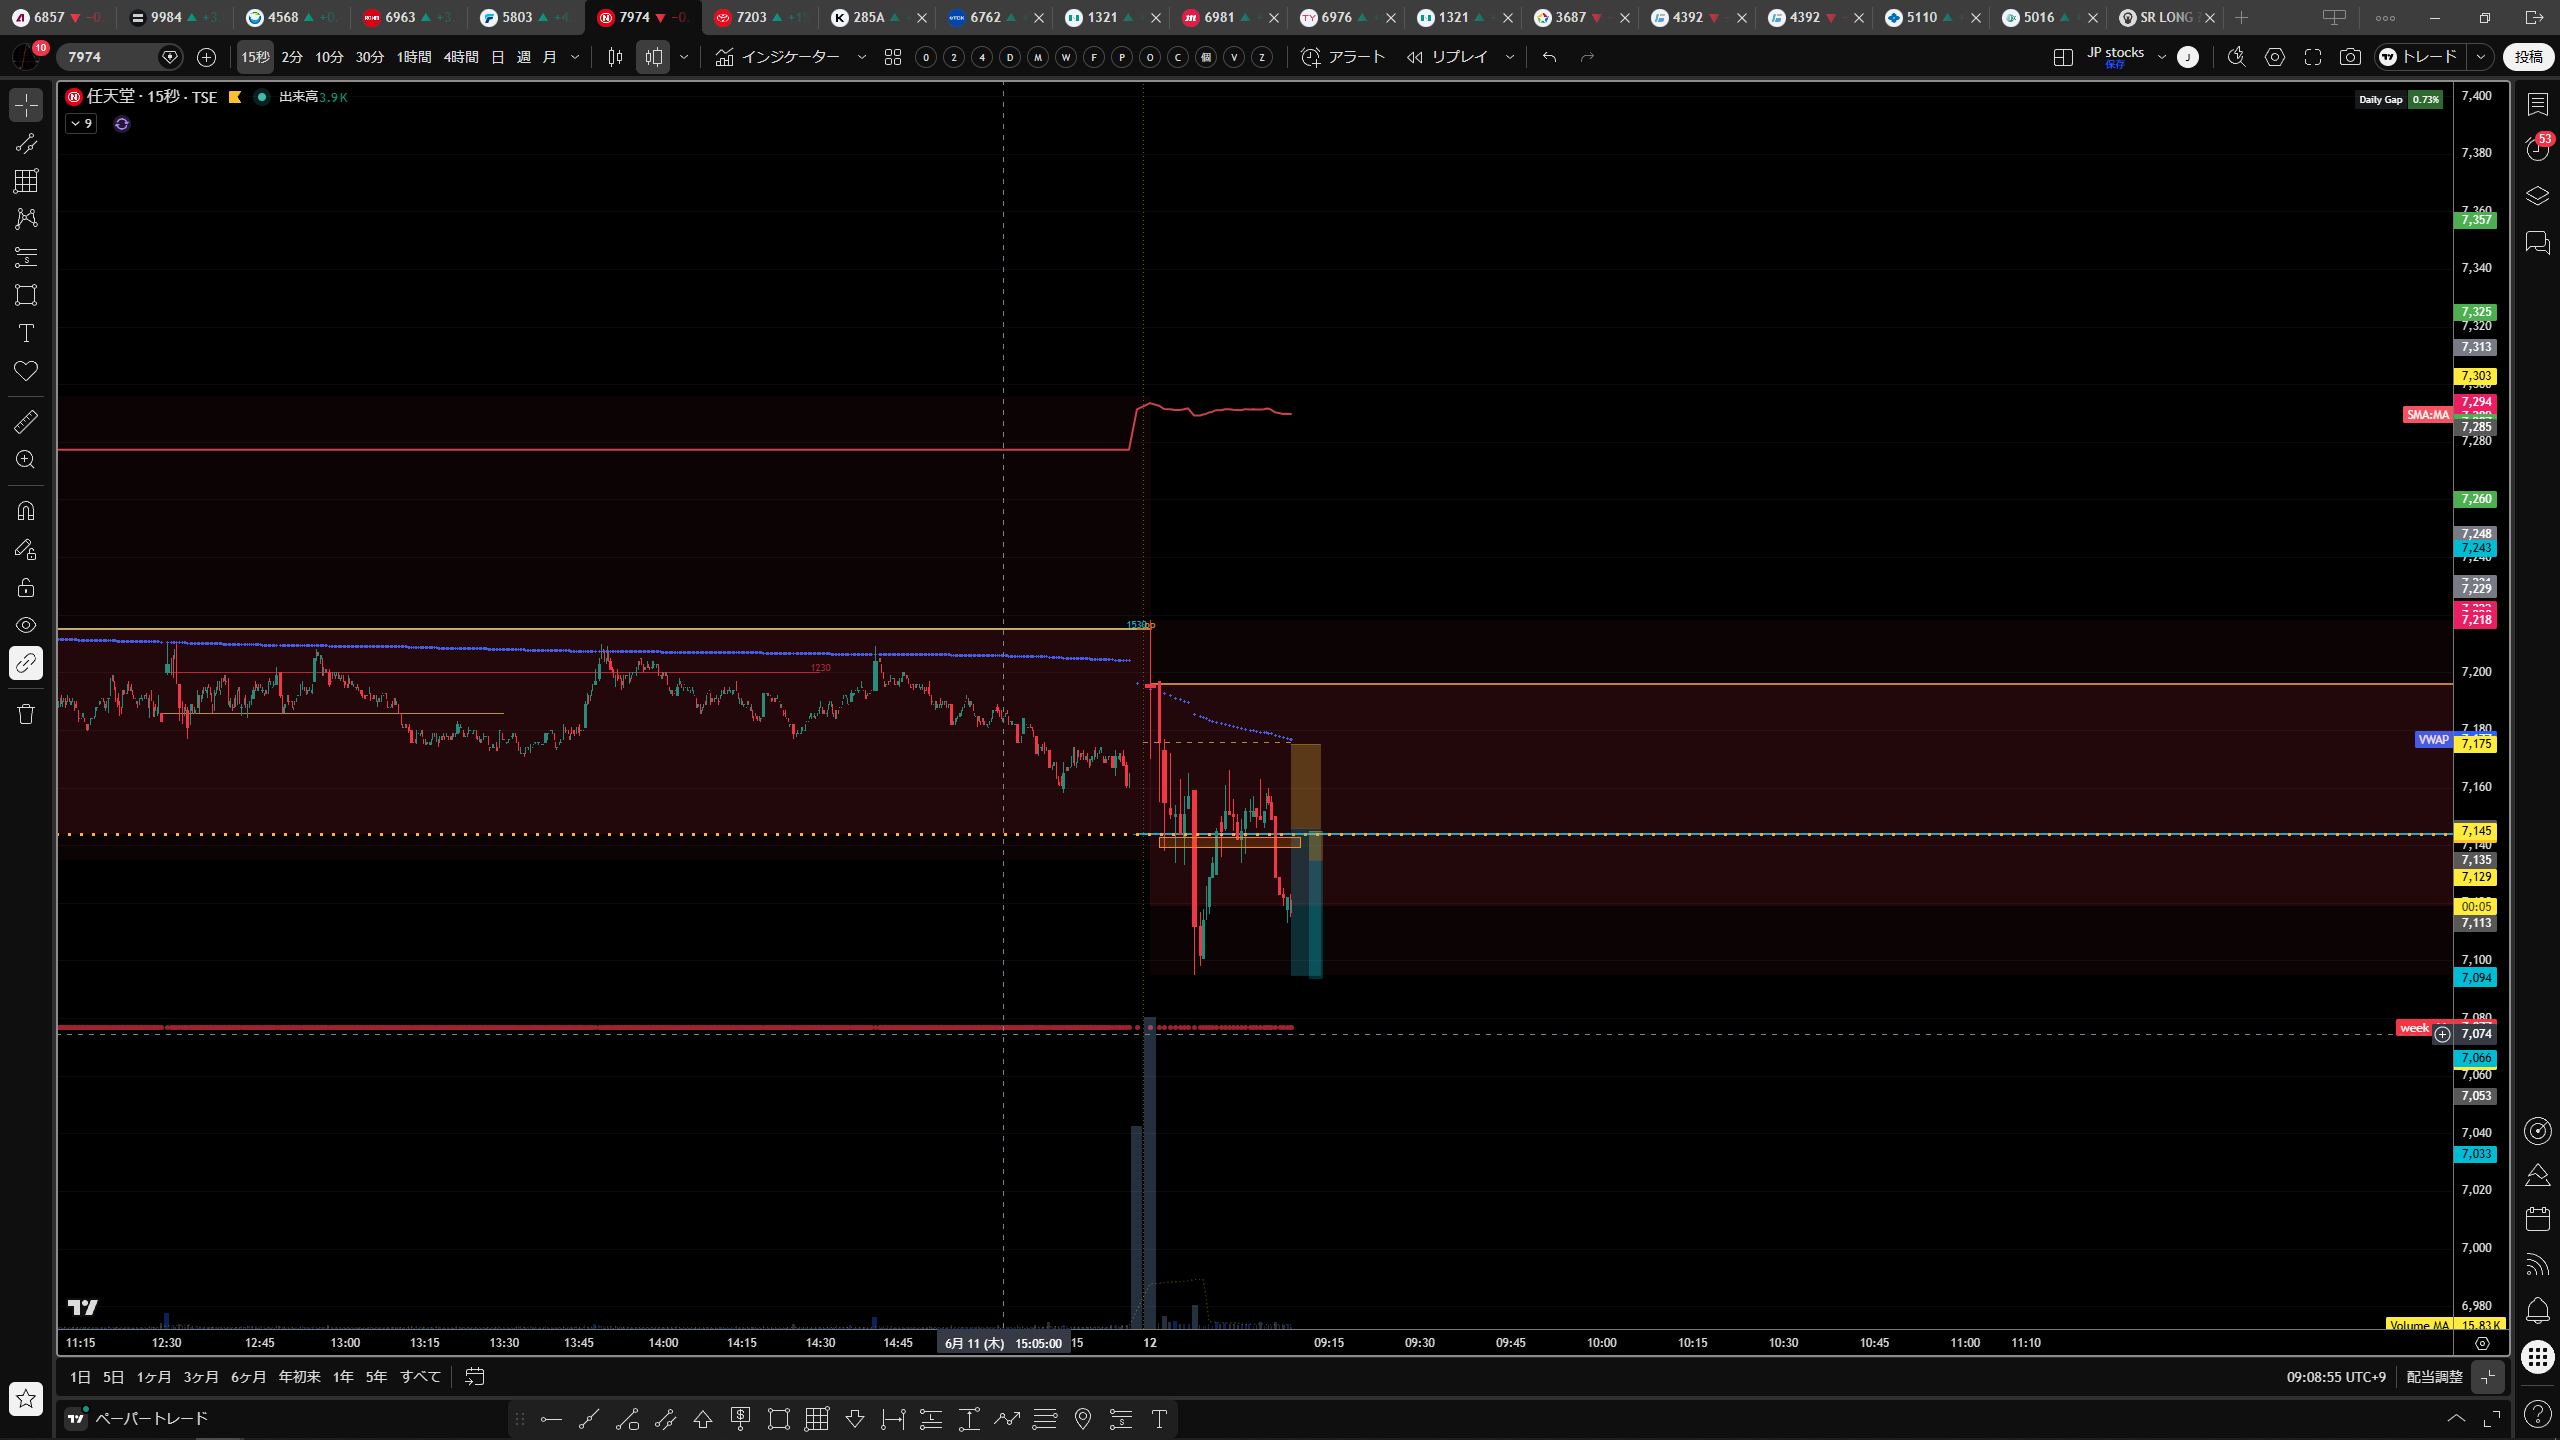The image size is (2560, 1440).
Task: Open the alerts bell in right sidebar
Action: click(x=2537, y=1310)
